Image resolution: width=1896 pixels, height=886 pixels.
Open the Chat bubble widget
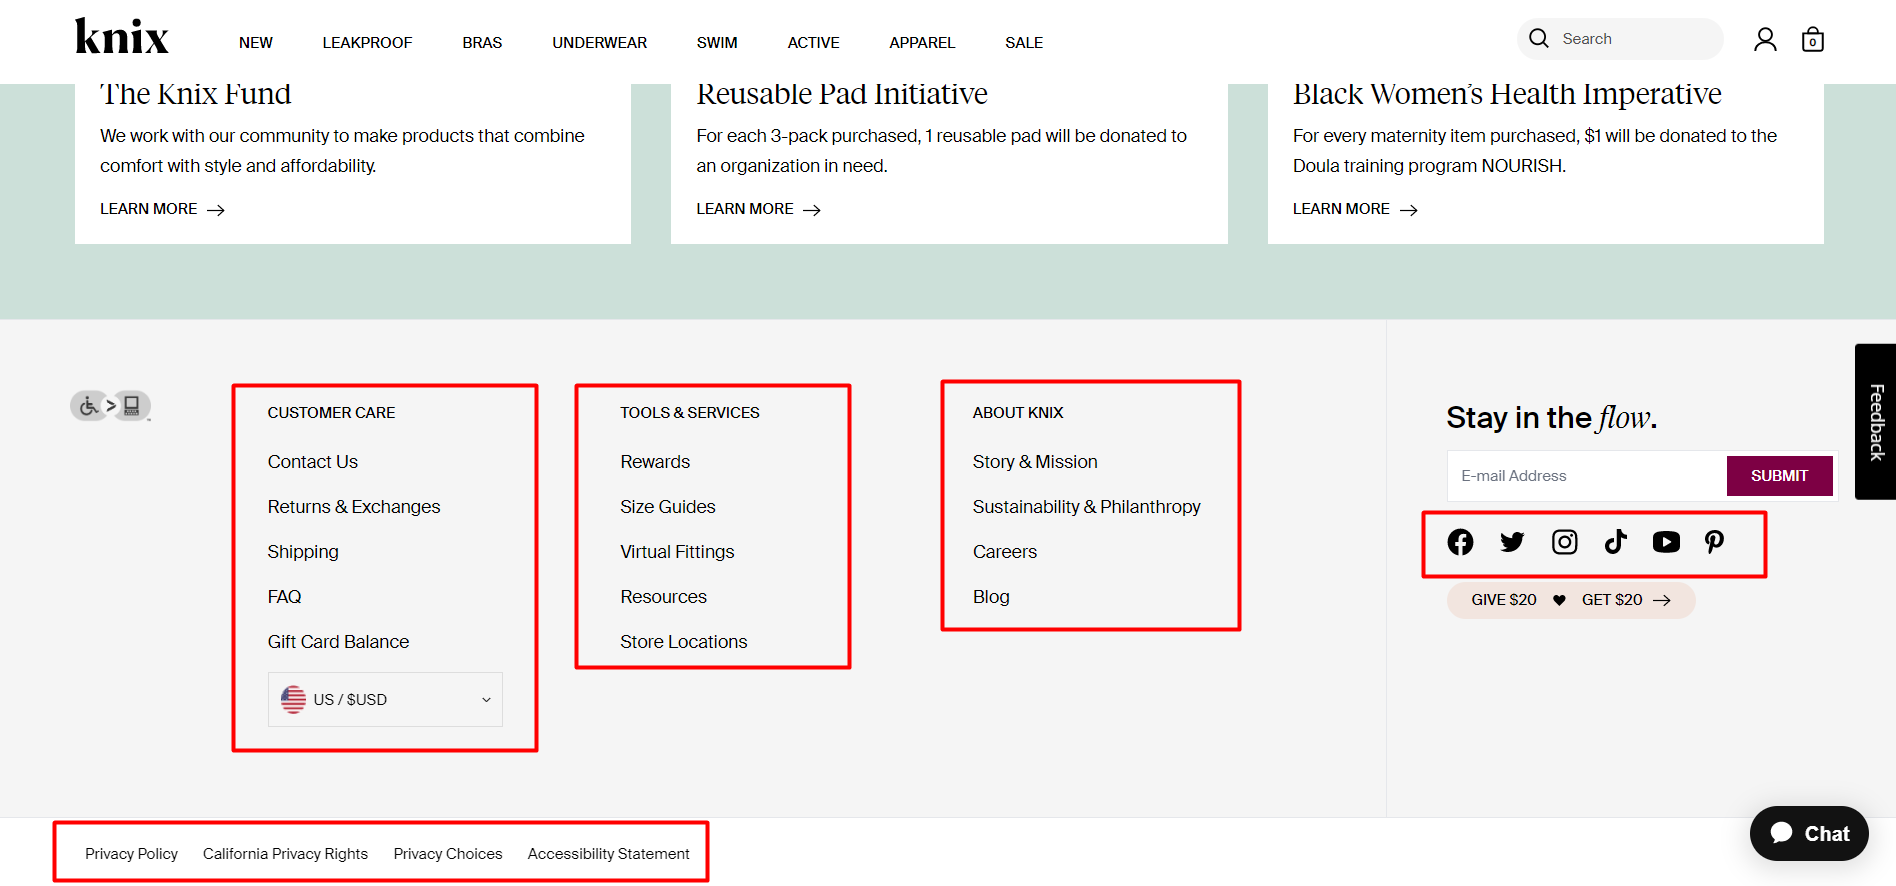[1809, 833]
